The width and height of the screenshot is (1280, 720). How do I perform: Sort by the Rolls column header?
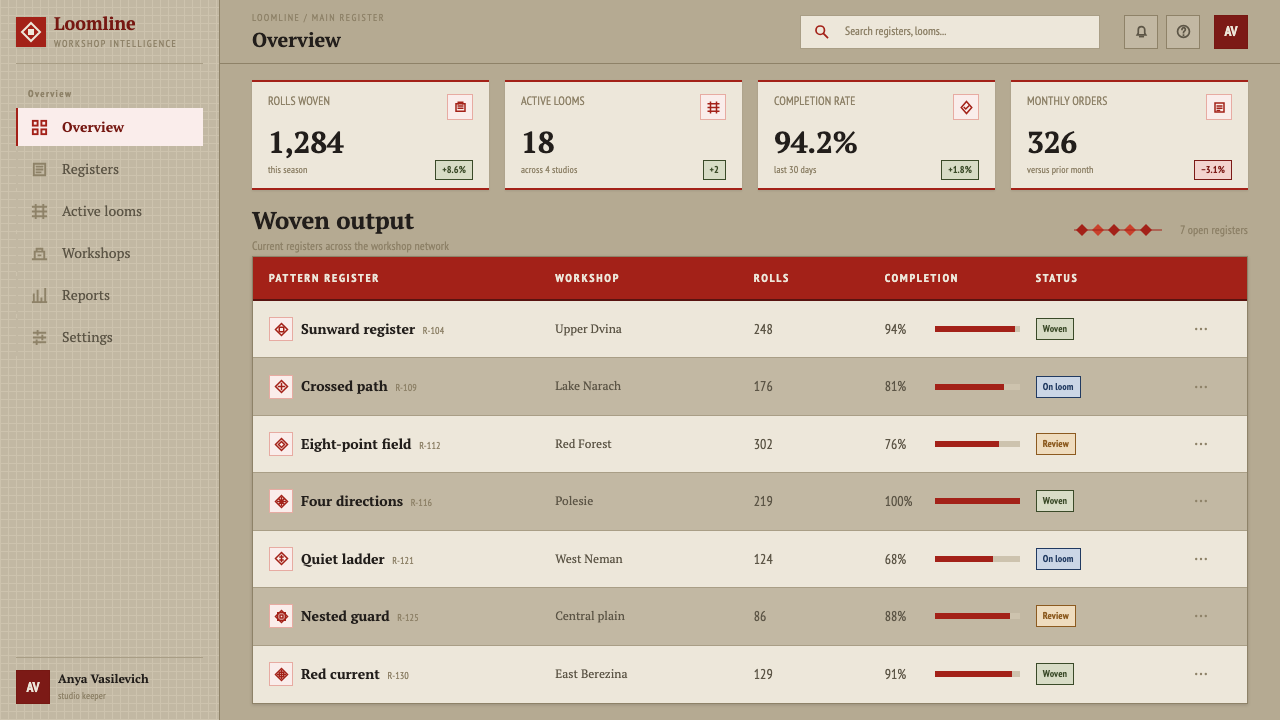[771, 278]
